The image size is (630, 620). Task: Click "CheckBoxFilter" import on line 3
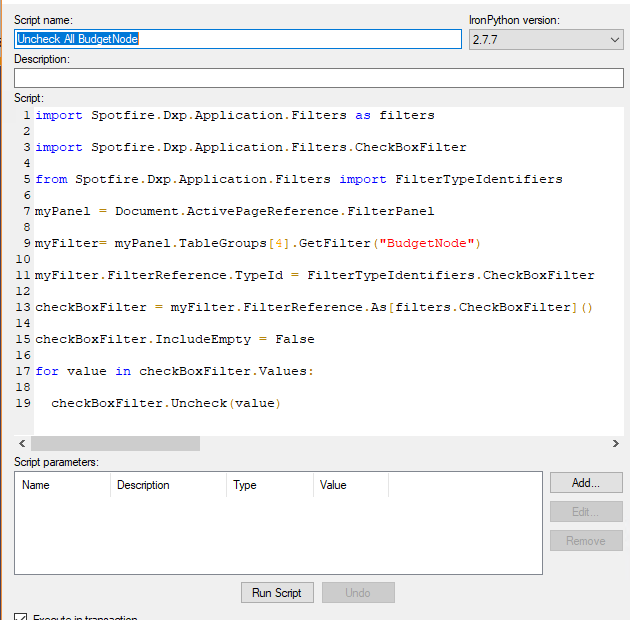[410, 147]
